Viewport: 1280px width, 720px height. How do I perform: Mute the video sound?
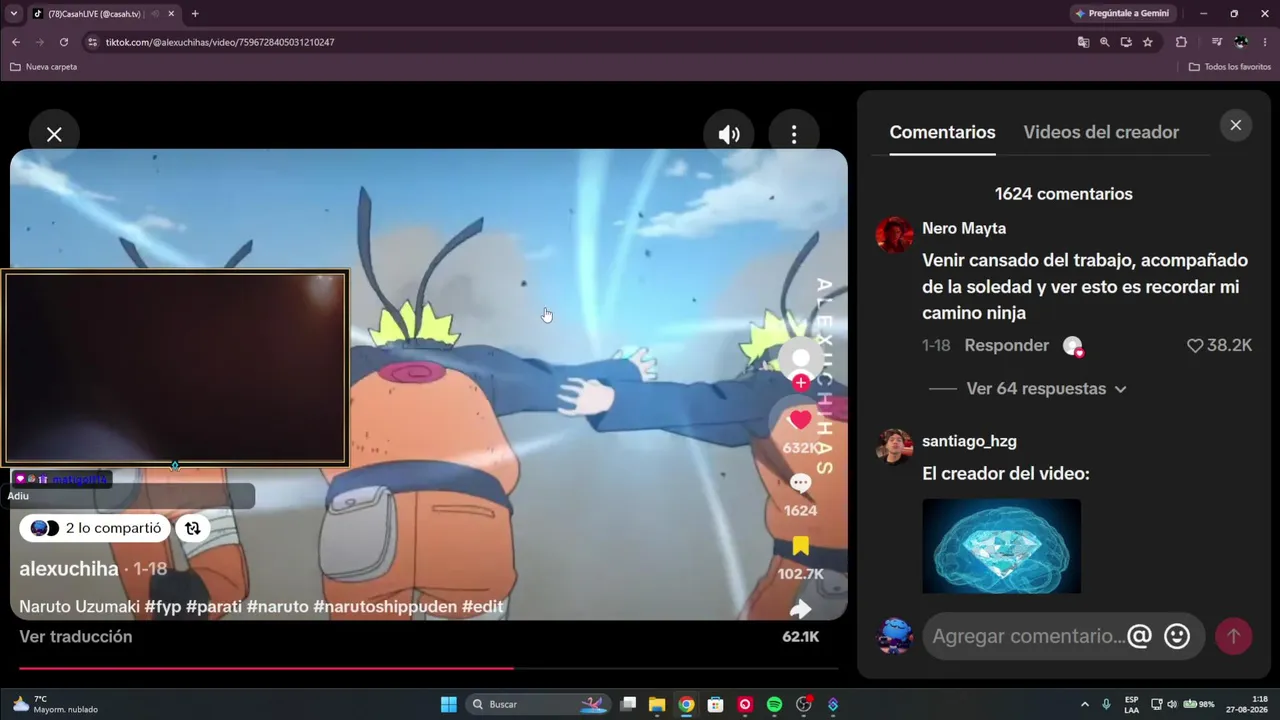point(729,134)
